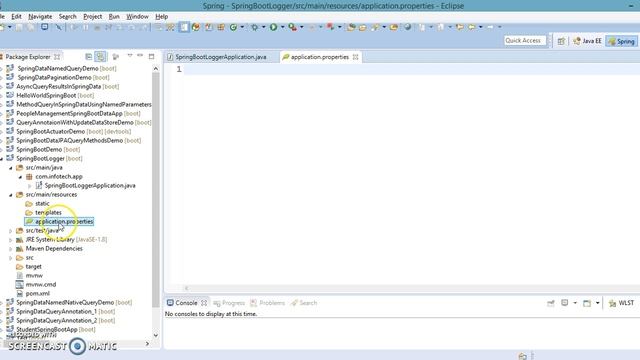Image resolution: width=640 pixels, height=360 pixels.
Task: Open the Navigate menu
Action: 40,16
